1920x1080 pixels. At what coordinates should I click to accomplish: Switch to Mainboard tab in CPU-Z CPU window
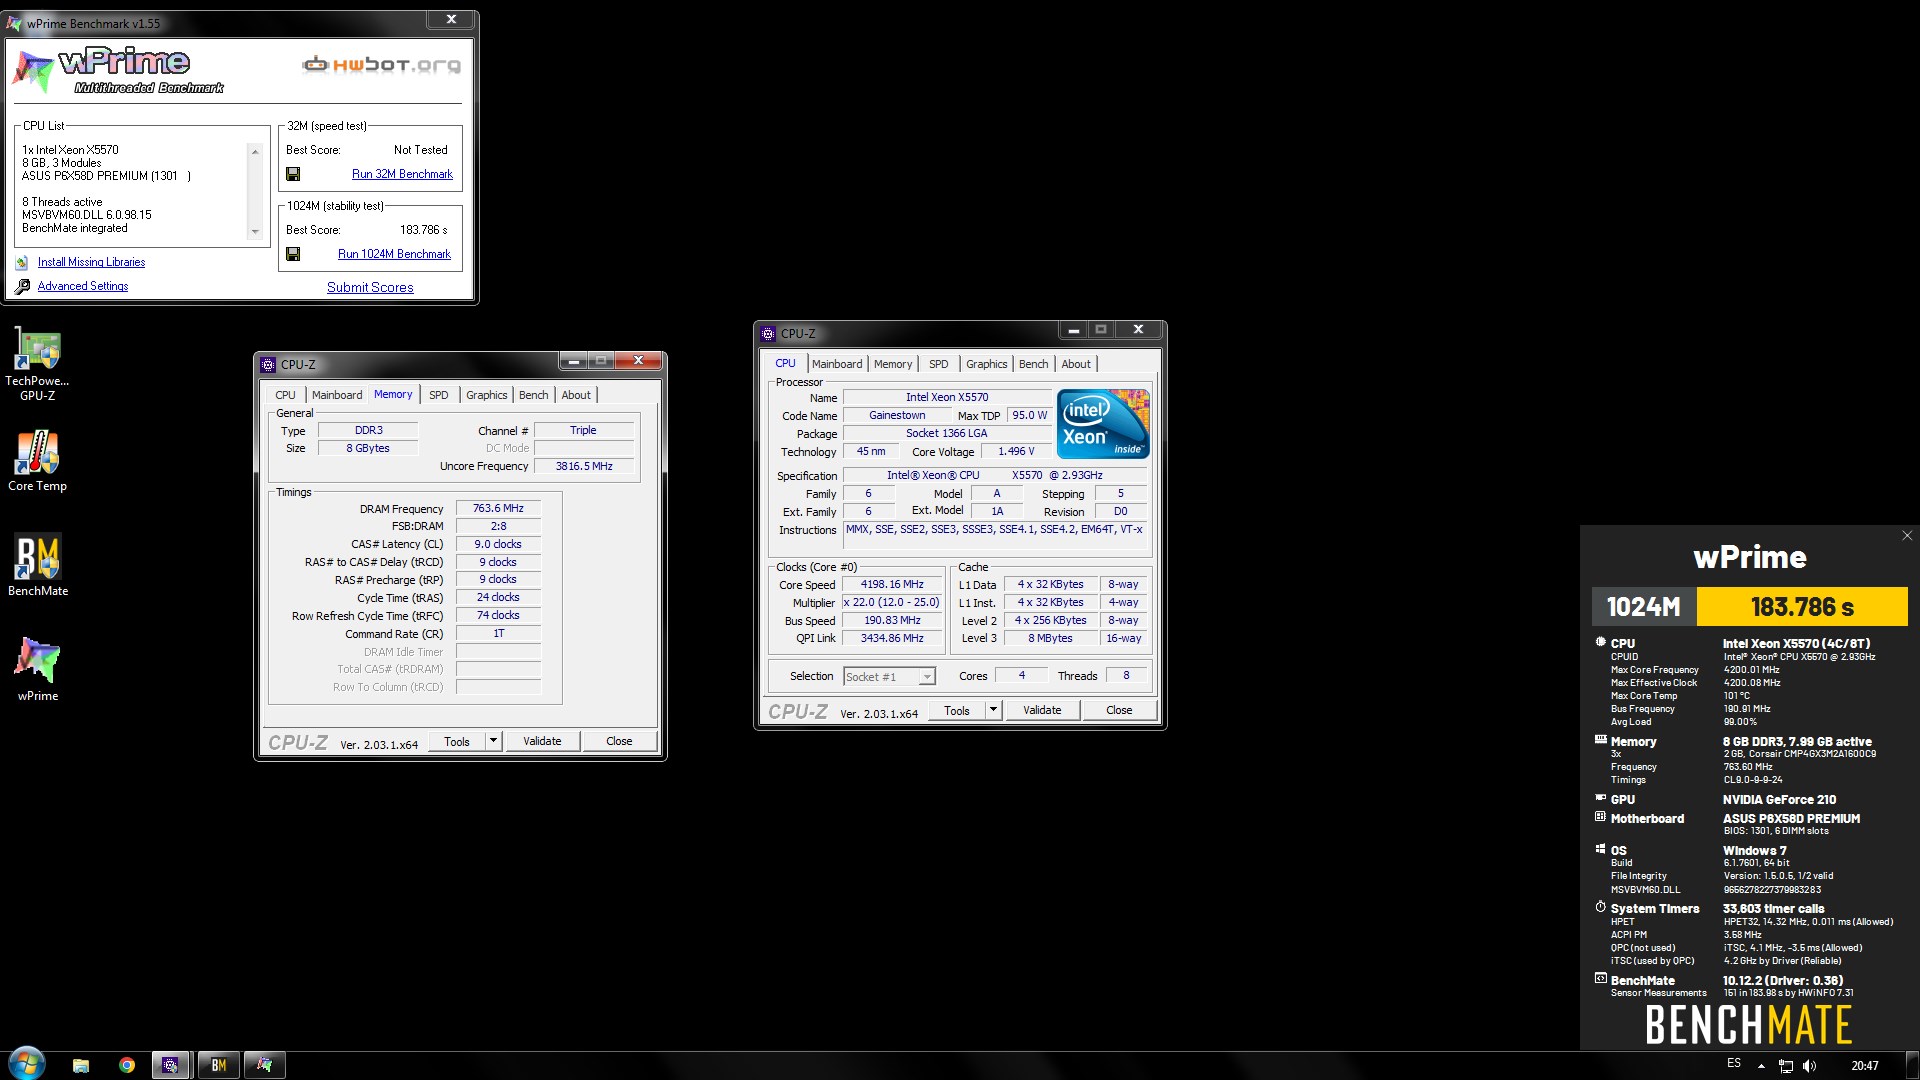point(837,364)
